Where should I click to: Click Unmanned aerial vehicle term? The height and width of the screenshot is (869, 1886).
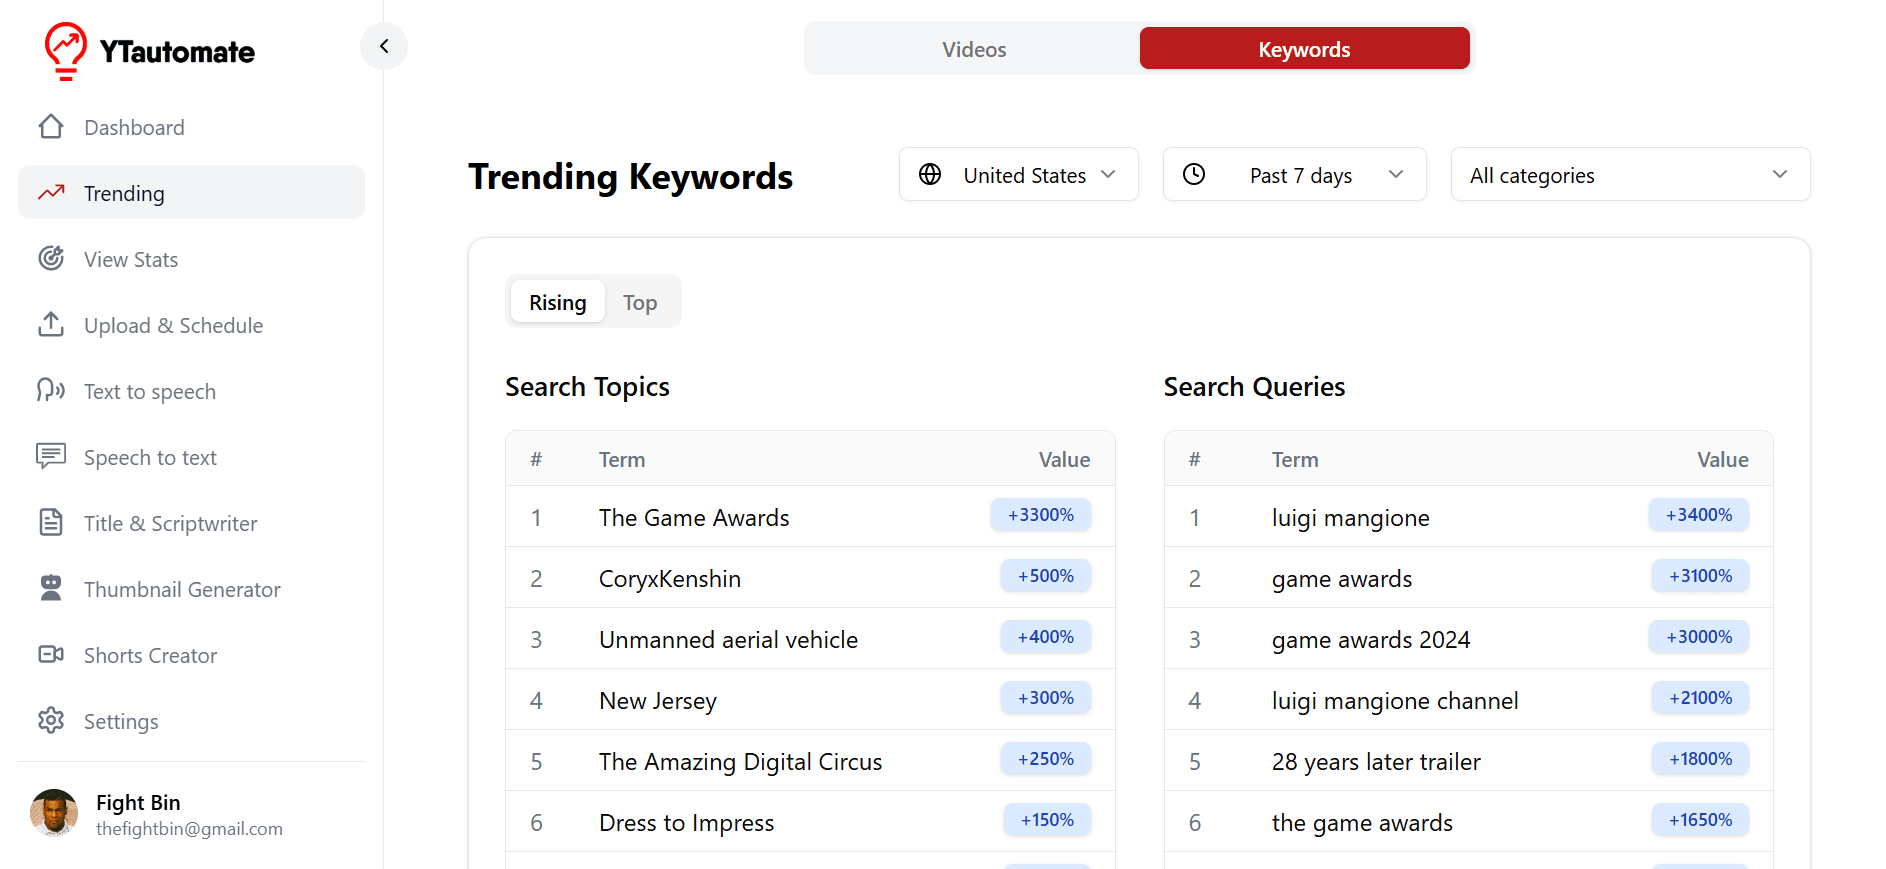[x=728, y=639]
